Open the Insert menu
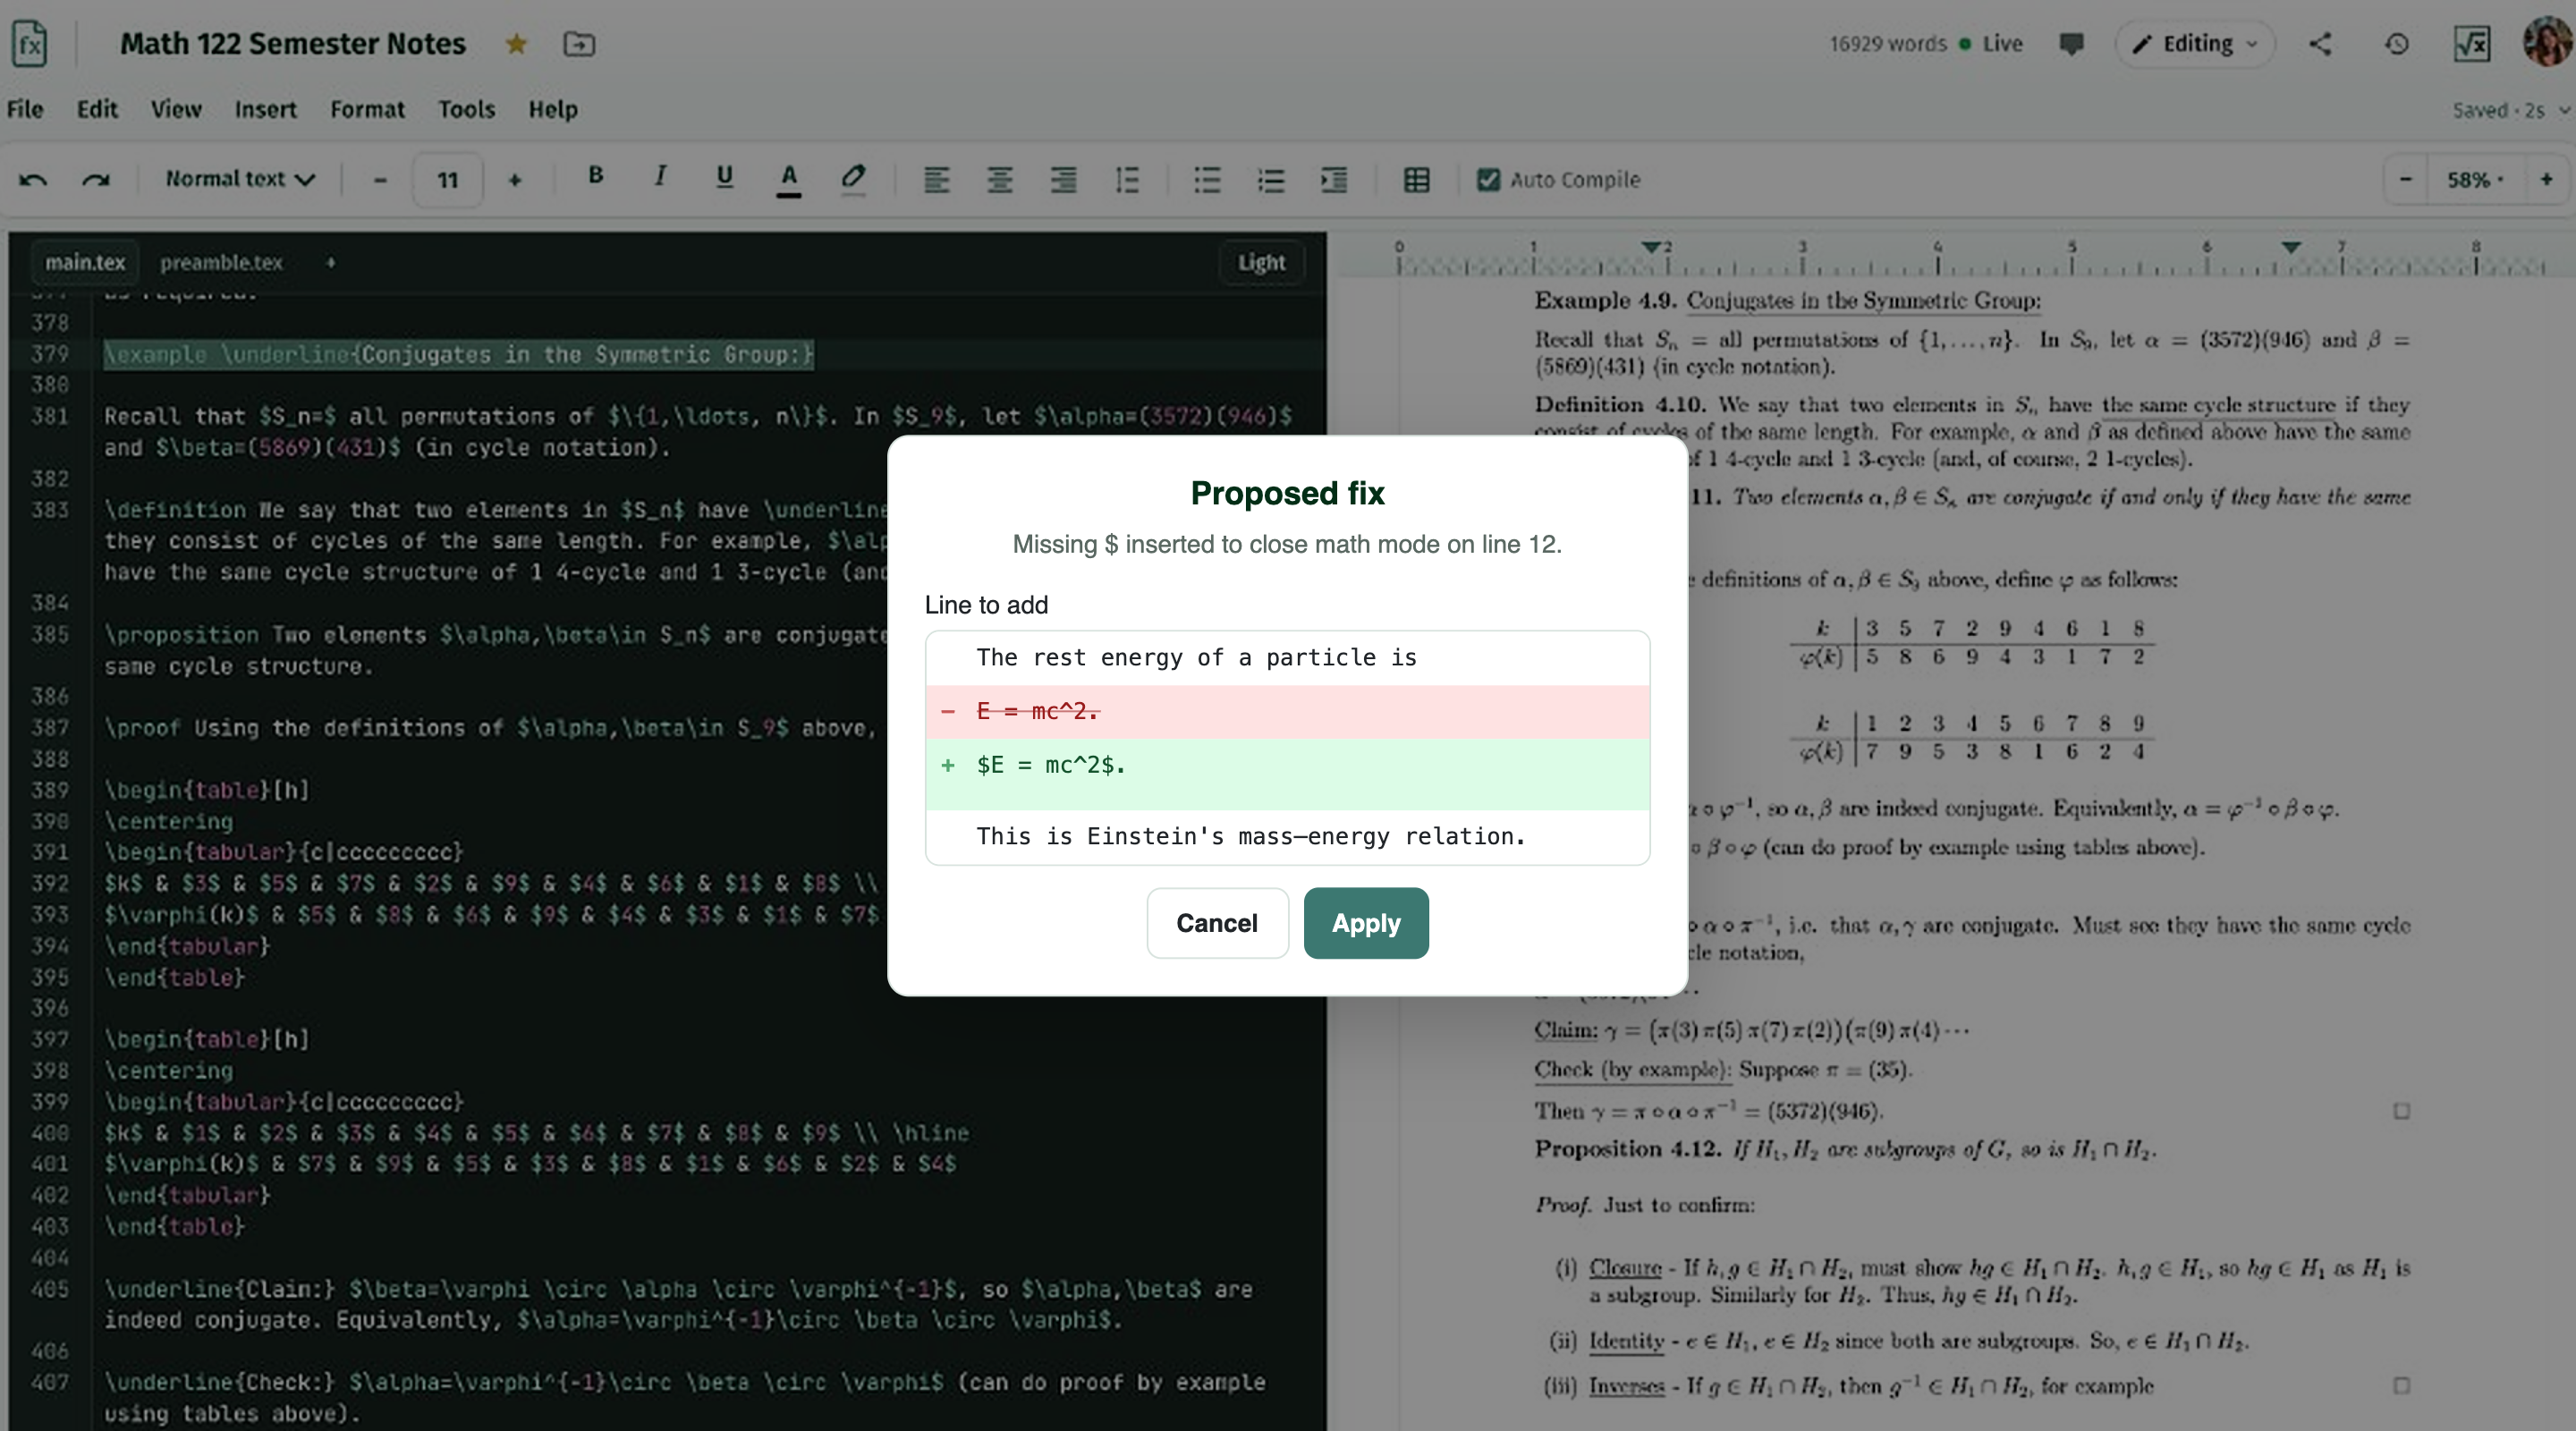Image resolution: width=2576 pixels, height=1431 pixels. 265,109
